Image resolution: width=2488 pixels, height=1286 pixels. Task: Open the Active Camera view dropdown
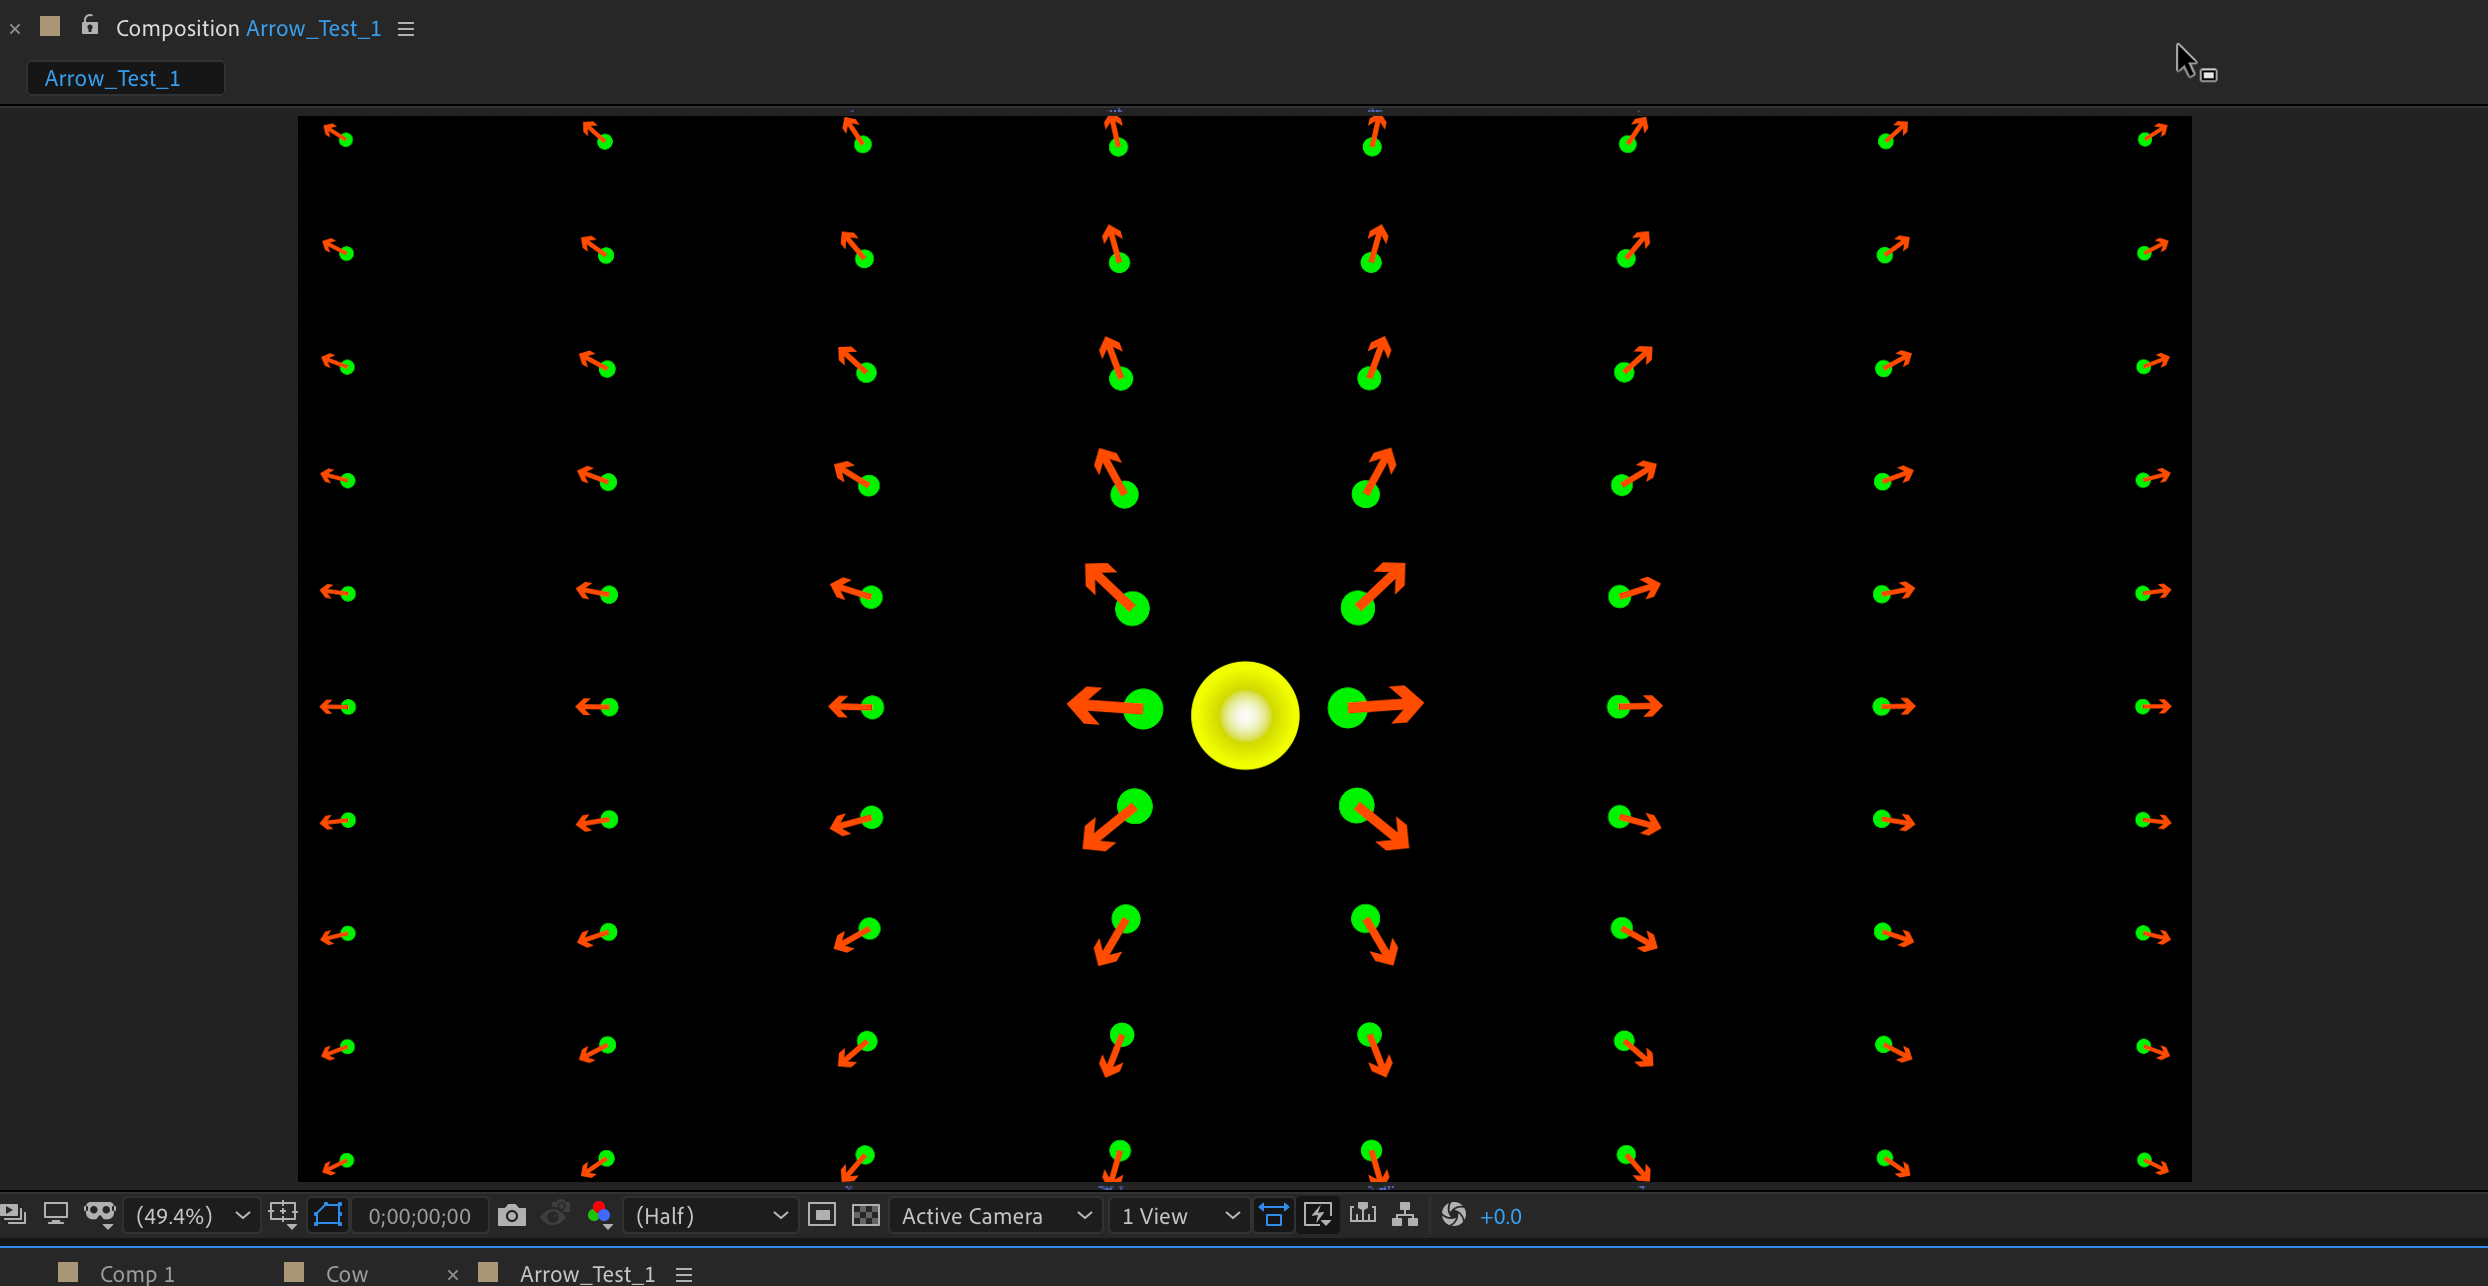995,1216
